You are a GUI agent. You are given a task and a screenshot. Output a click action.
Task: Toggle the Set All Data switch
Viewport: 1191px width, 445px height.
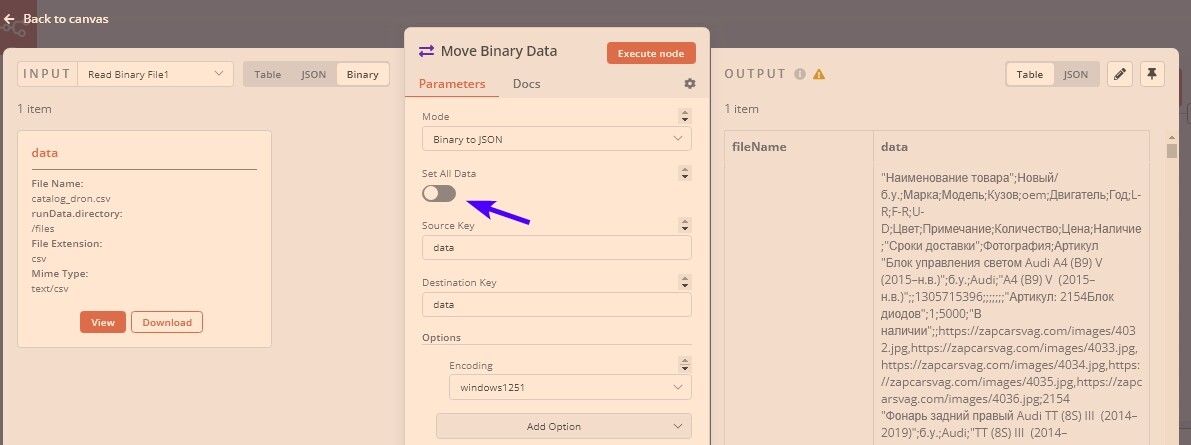tap(439, 194)
